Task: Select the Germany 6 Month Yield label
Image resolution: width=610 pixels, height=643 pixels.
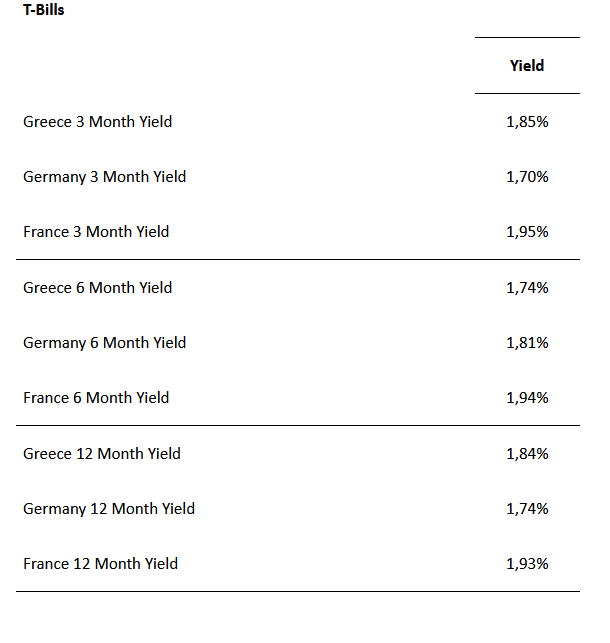Action: (x=105, y=343)
